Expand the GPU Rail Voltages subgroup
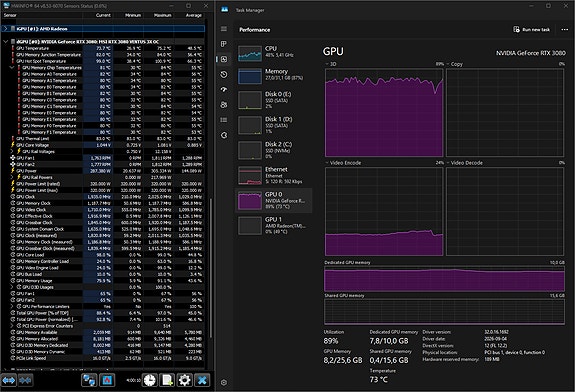 tap(12, 151)
